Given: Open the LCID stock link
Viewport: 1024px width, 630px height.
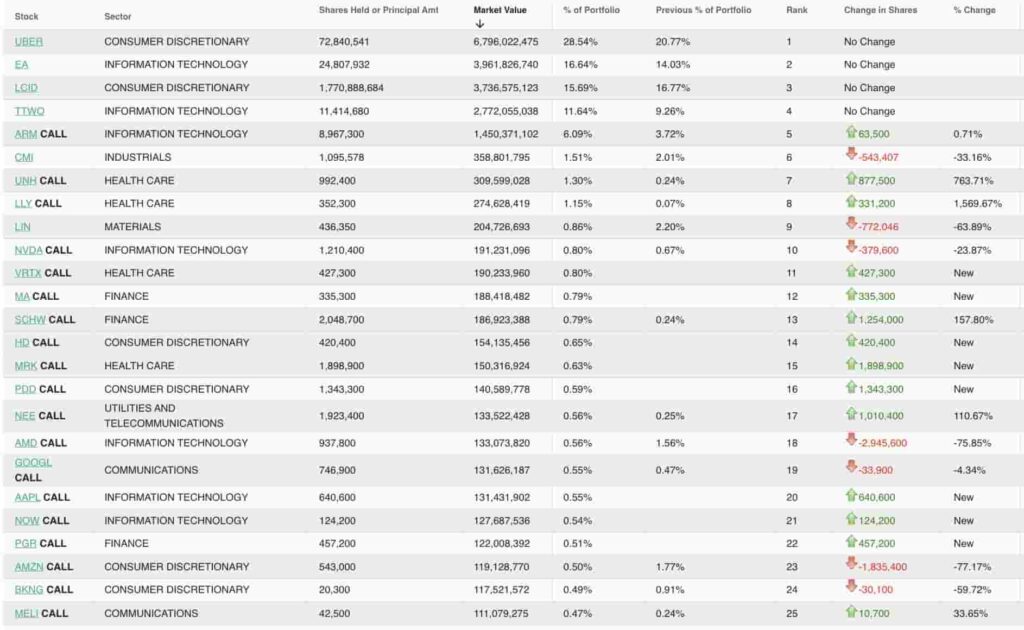Looking at the screenshot, I should 26,87.
